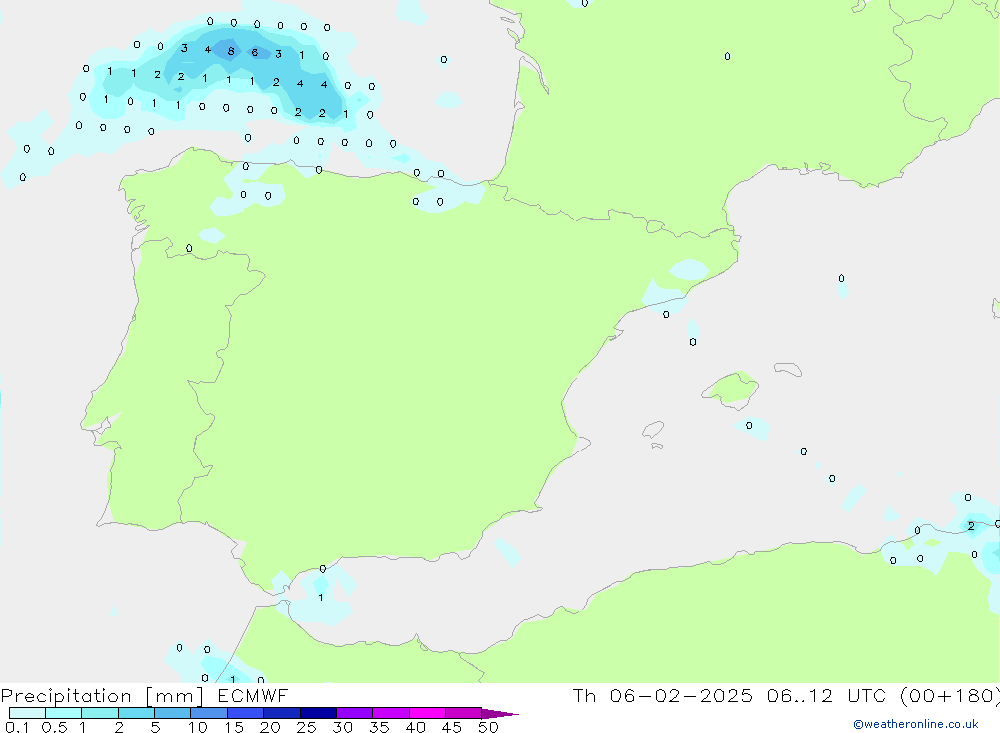Click the '6' precipitation value over Biscay
This screenshot has width=1000, height=733.
coord(254,52)
